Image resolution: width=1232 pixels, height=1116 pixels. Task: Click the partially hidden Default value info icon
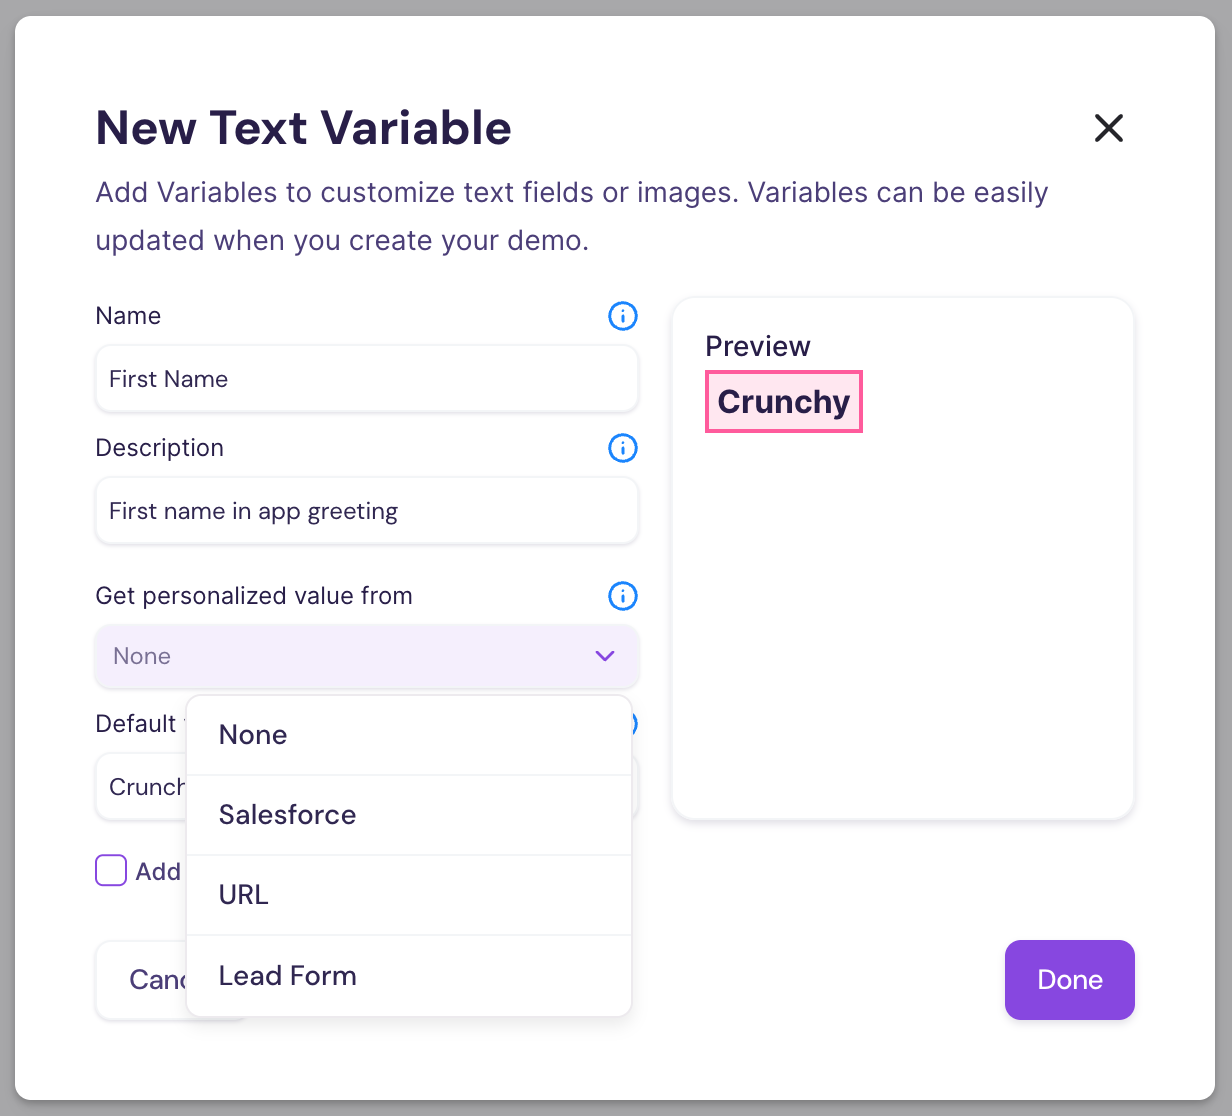[634, 723]
